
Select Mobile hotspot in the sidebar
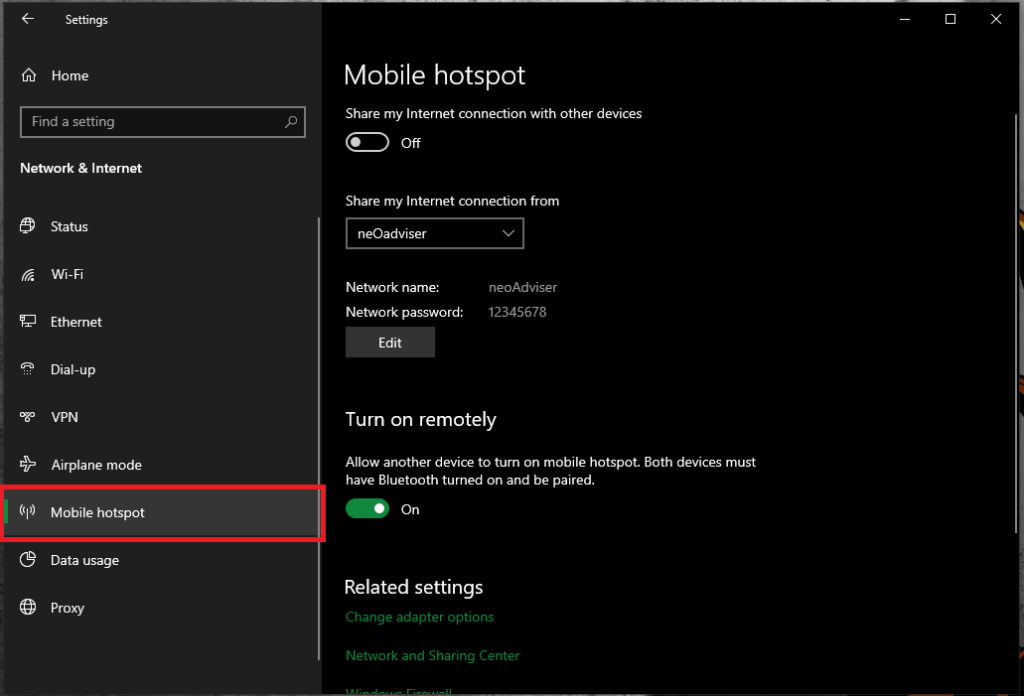95,512
